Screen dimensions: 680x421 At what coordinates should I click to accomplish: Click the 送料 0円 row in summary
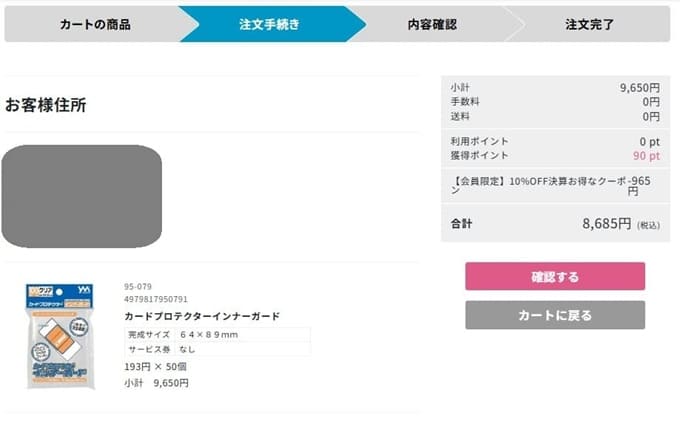click(x=555, y=116)
